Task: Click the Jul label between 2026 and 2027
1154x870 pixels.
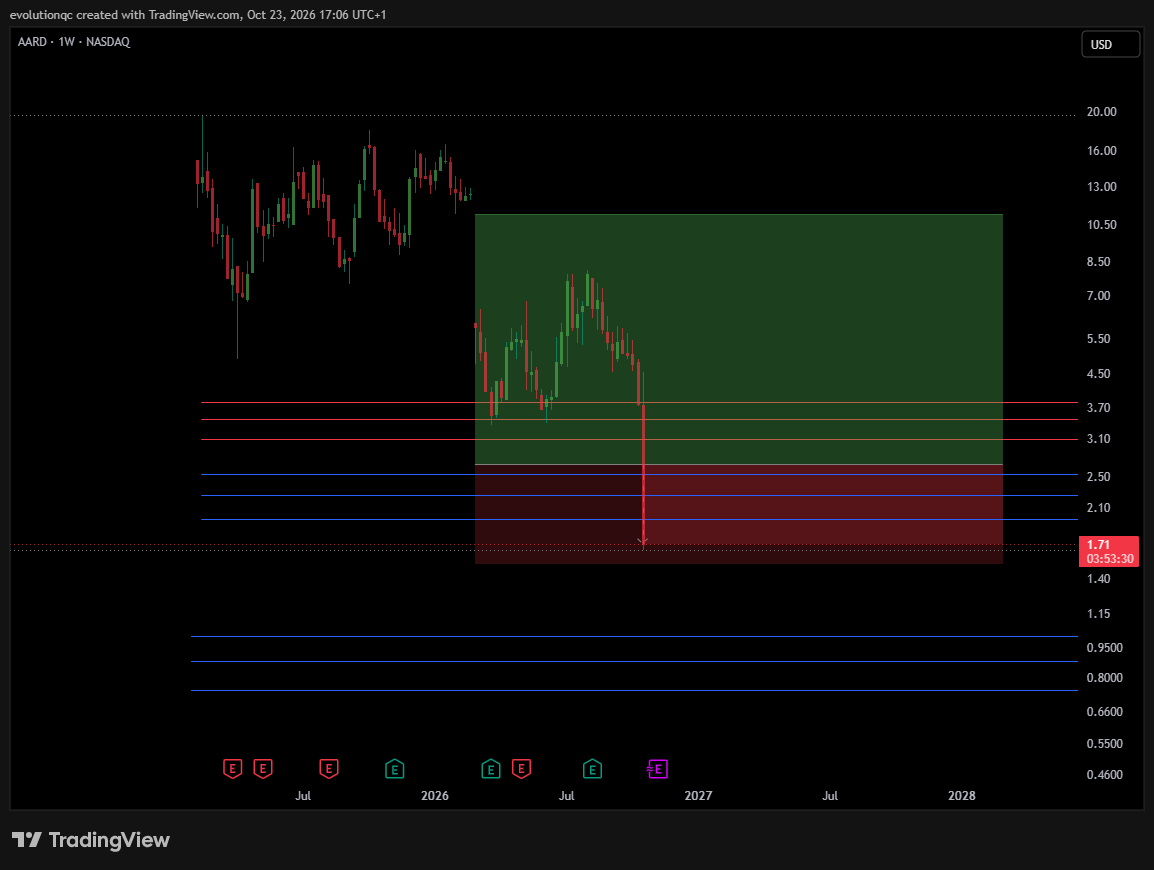Action: [x=567, y=796]
